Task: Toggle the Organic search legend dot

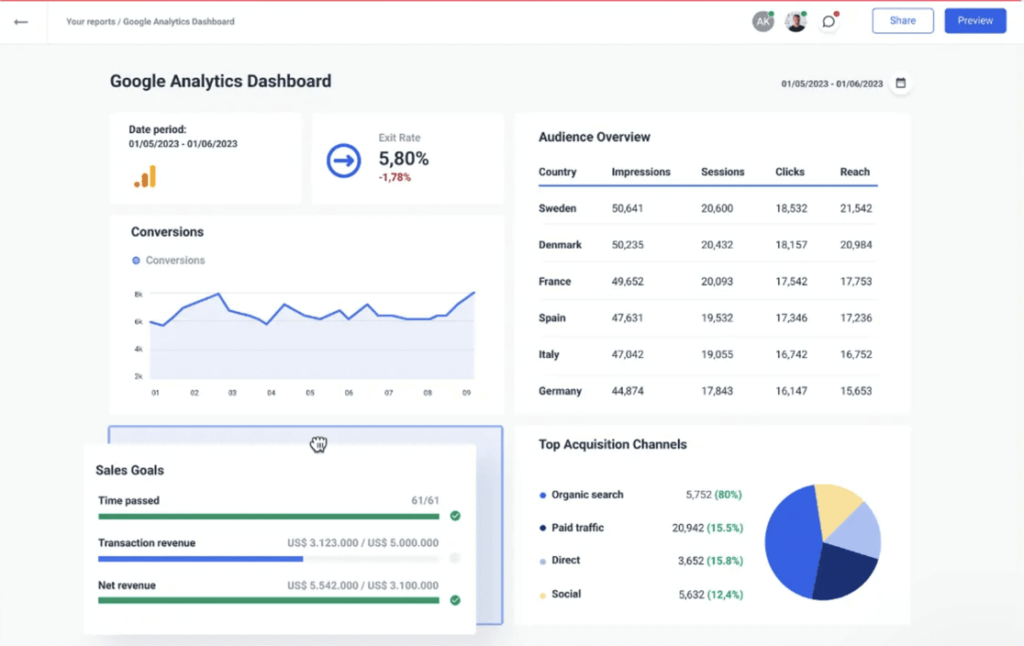Action: pos(542,494)
